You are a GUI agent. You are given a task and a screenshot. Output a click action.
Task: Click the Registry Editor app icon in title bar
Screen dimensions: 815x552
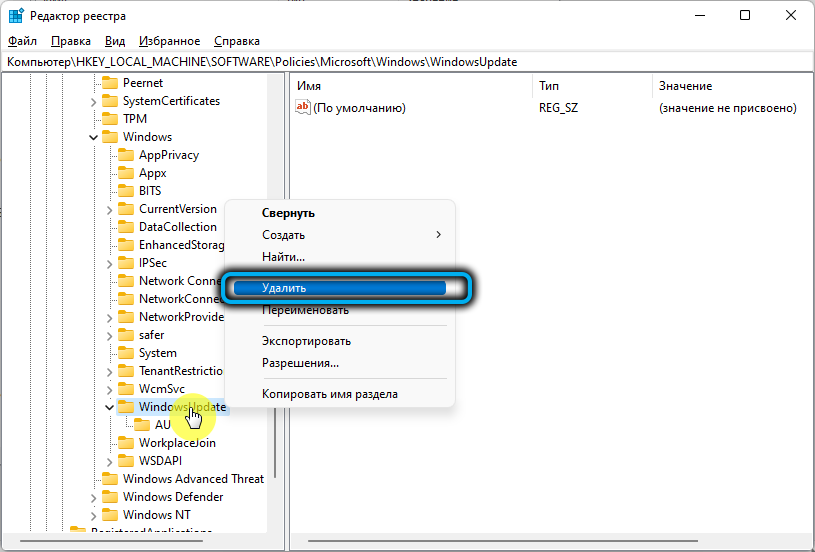click(16, 15)
